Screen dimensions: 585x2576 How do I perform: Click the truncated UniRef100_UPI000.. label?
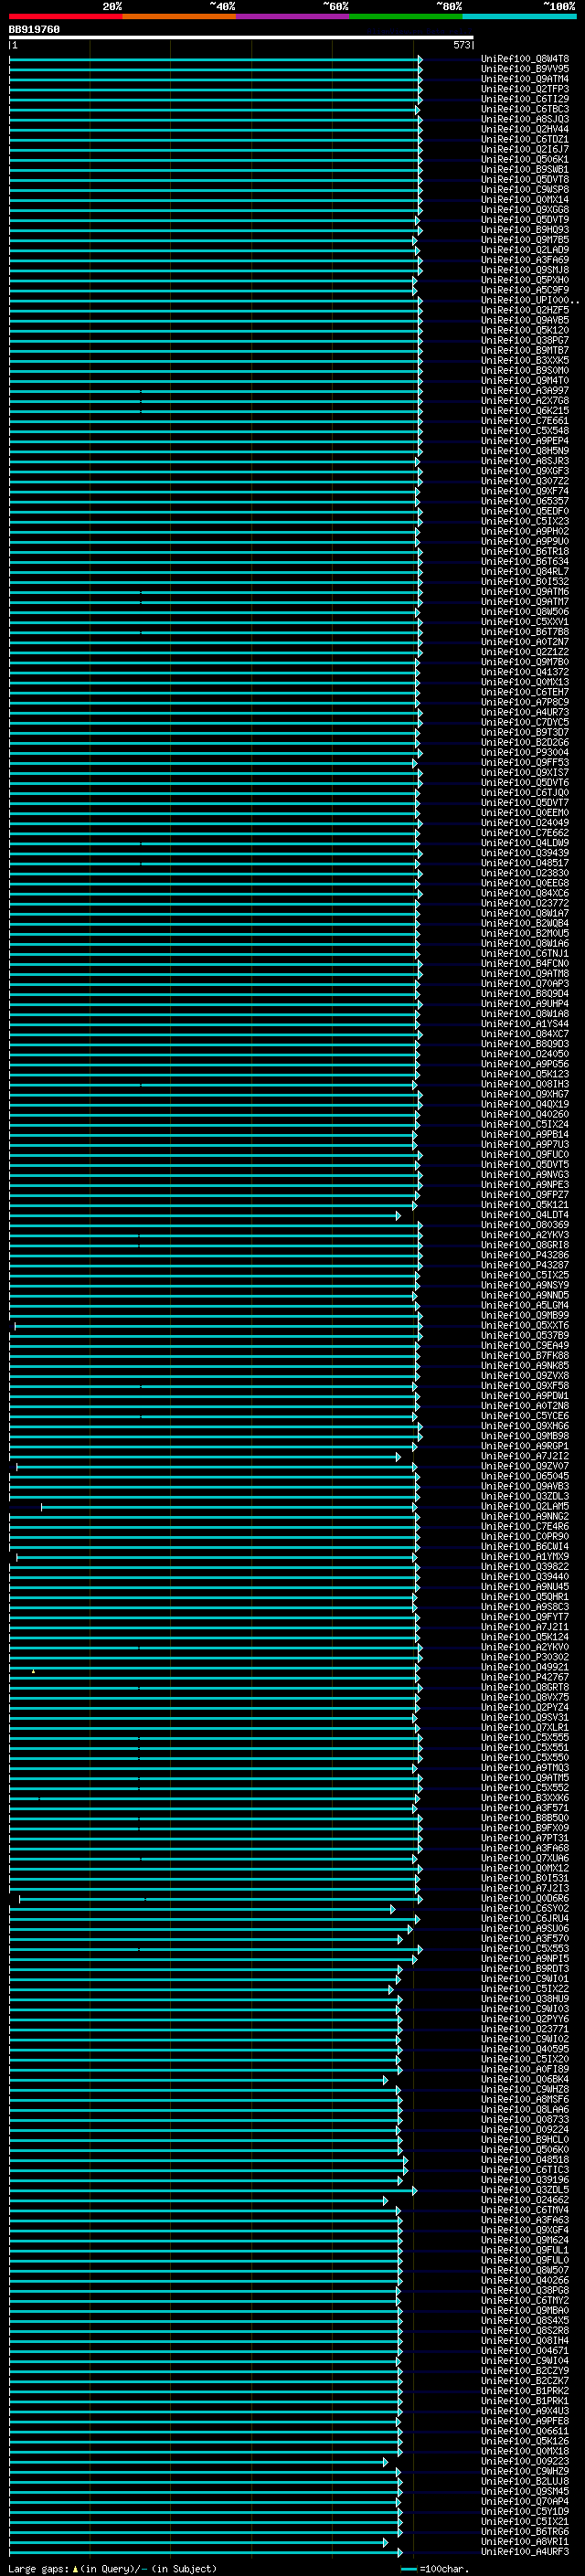coord(530,300)
